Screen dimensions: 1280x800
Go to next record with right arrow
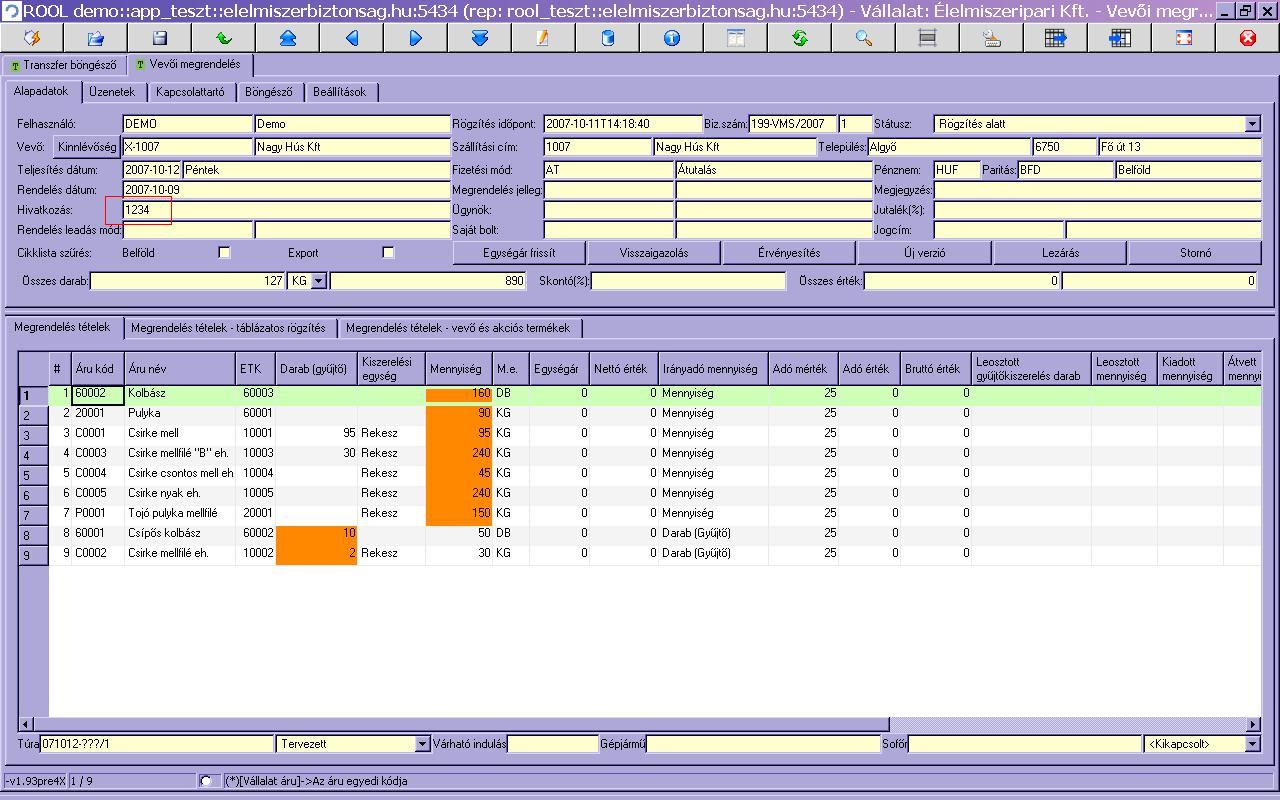coord(416,38)
